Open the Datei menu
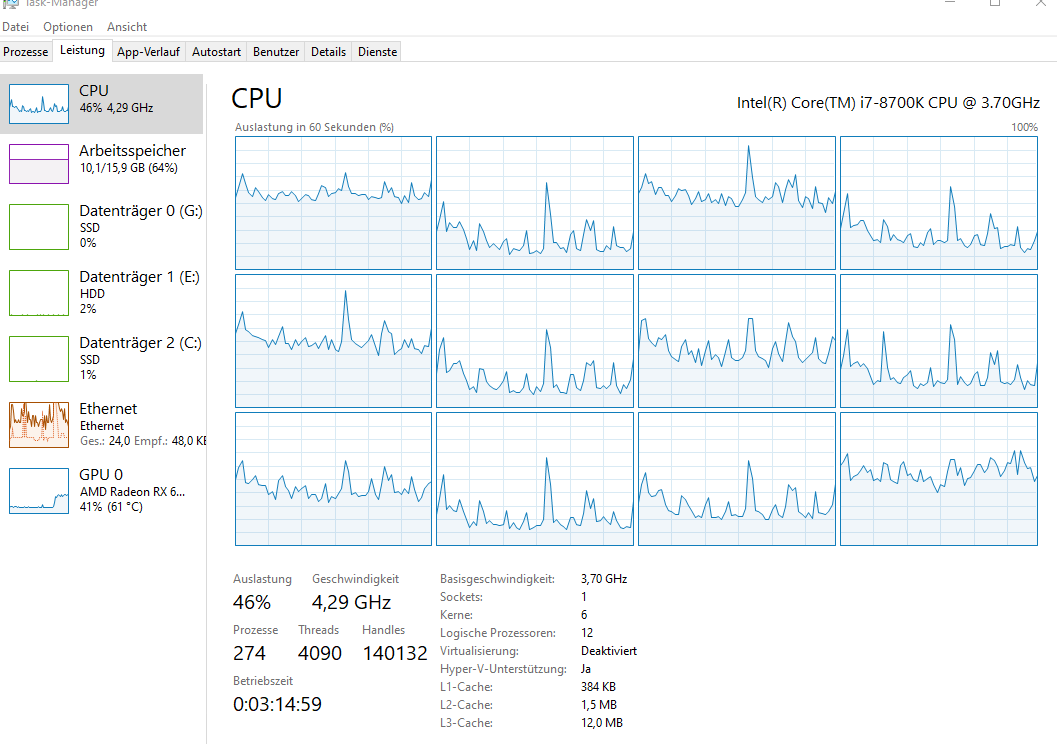The width and height of the screenshot is (1057, 744). [16, 27]
